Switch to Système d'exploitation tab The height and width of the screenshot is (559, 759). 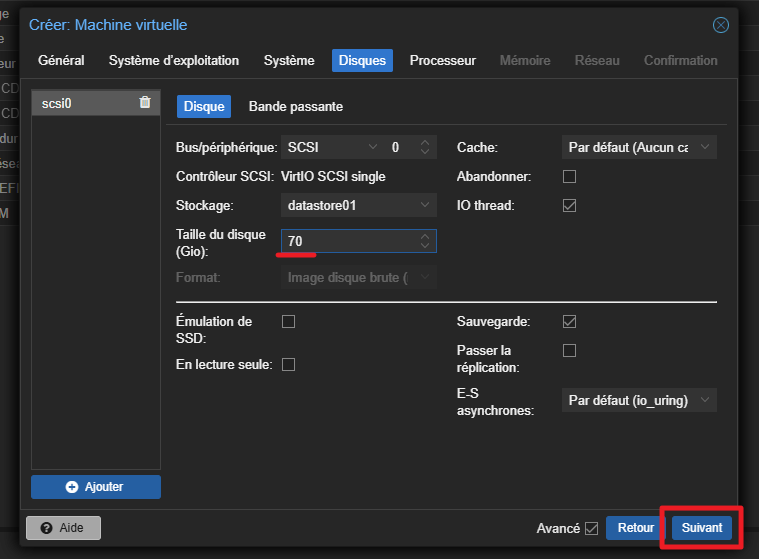tap(174, 60)
